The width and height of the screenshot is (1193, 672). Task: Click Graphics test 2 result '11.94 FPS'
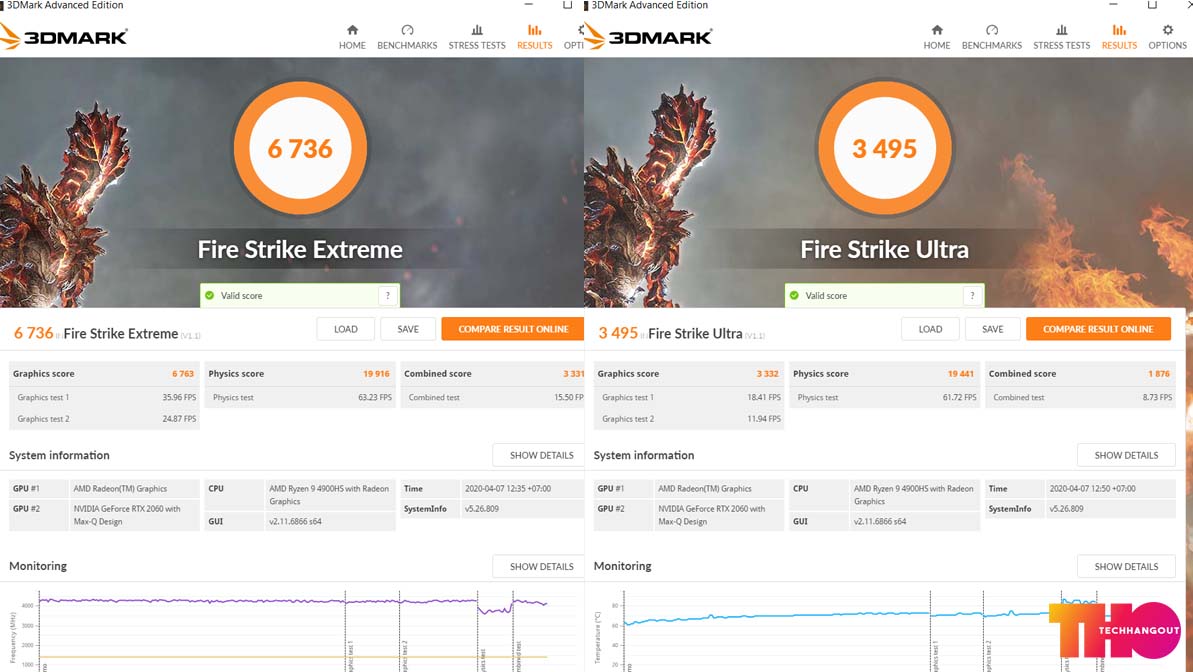pos(764,419)
